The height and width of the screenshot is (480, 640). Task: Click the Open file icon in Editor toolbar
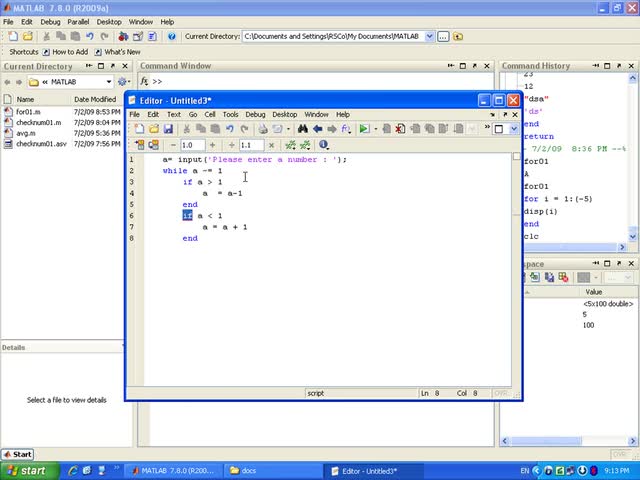[153, 129]
